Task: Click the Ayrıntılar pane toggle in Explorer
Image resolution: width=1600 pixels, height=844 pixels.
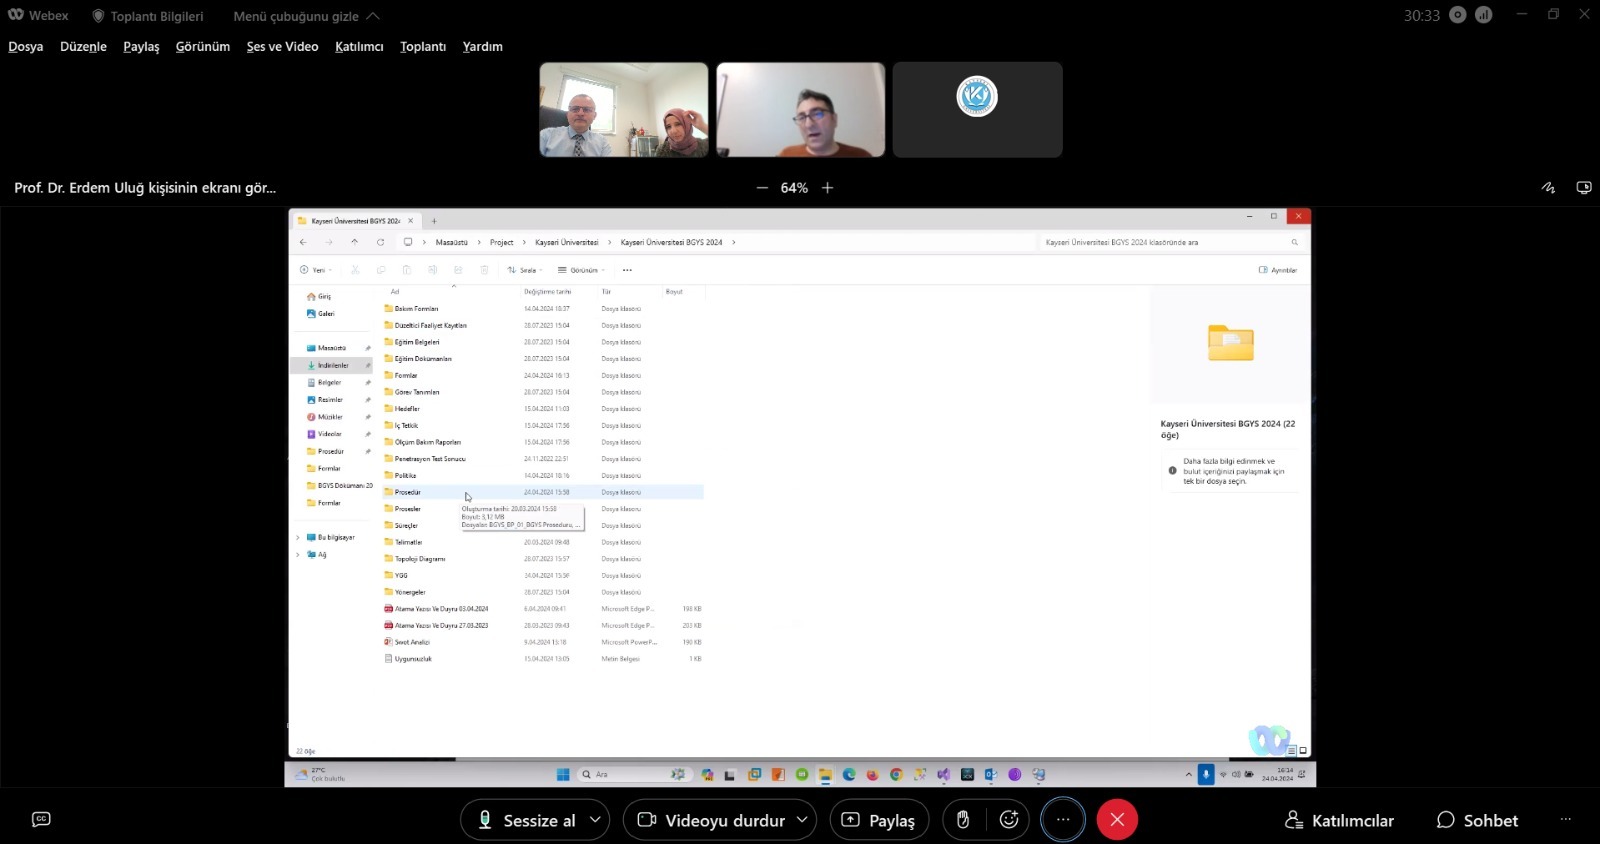Action: [1278, 270]
